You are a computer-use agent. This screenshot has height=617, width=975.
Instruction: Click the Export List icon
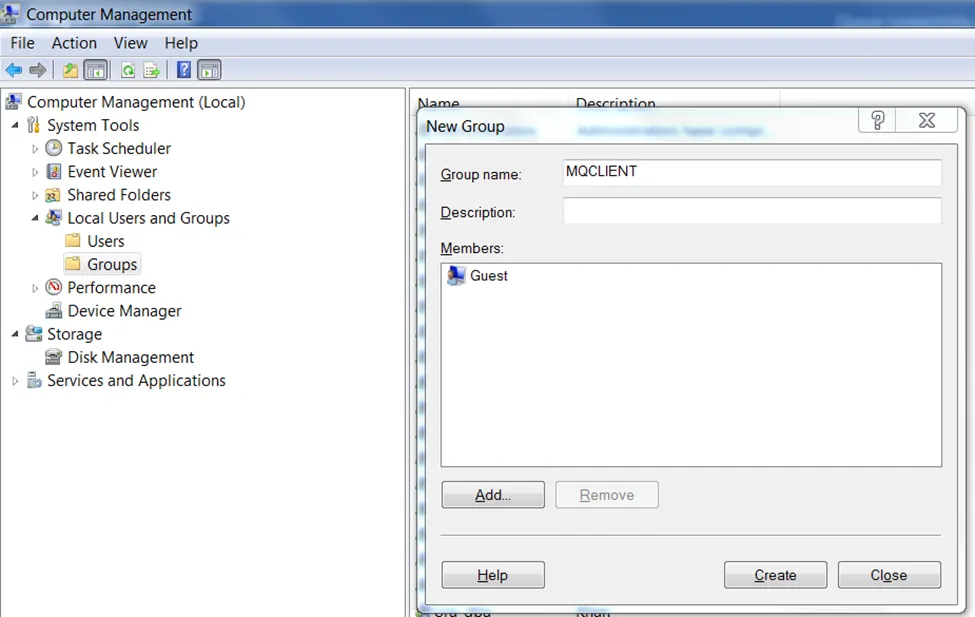click(152, 69)
